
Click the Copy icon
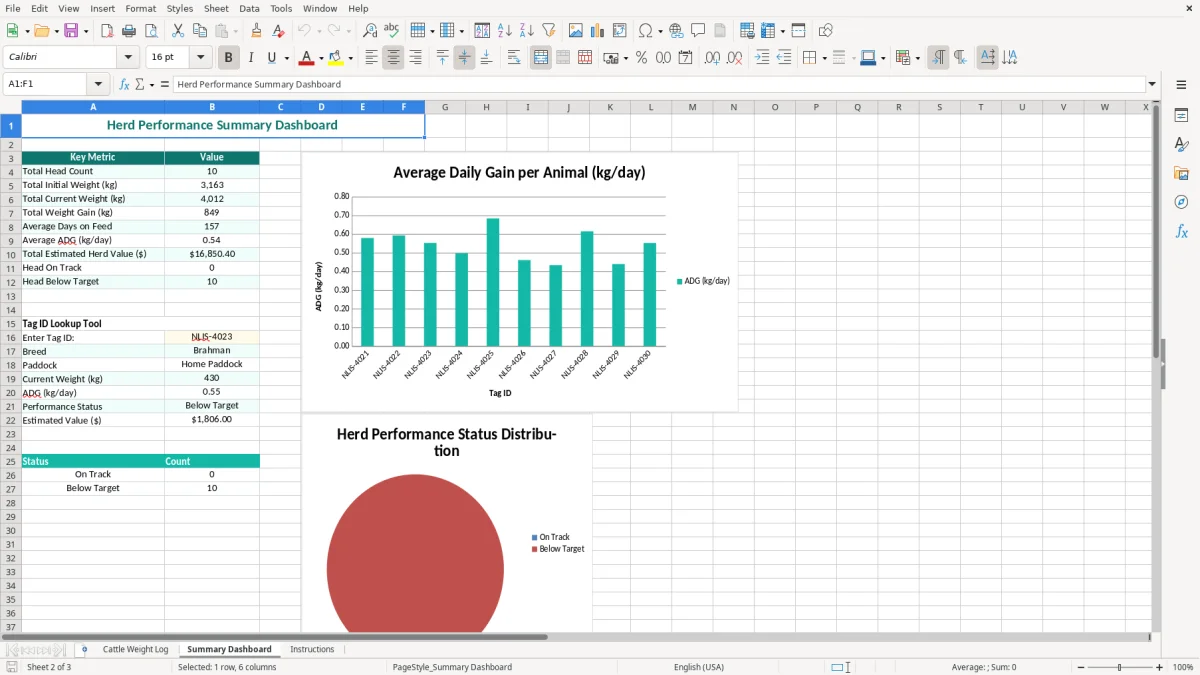pos(199,31)
